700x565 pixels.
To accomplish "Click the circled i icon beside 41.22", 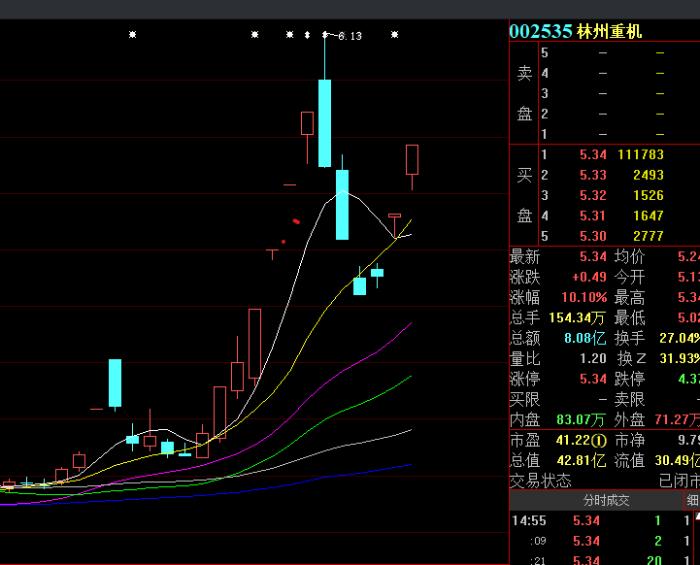I will pos(599,440).
